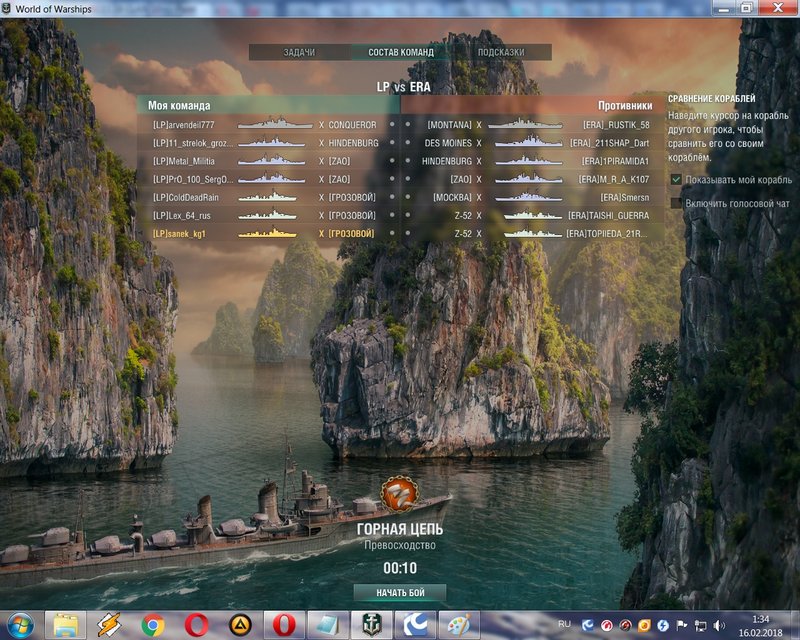Screen dimensions: 800x640
Task: Open the ПОДСКАЗКИ tab
Action: point(501,52)
